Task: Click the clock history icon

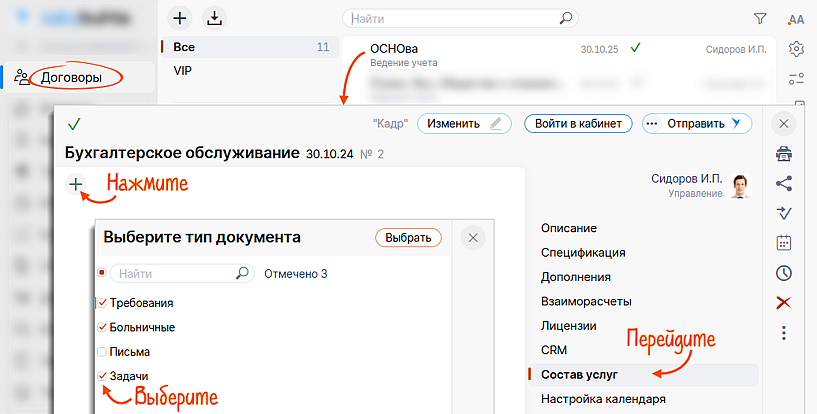Action: 785,272
